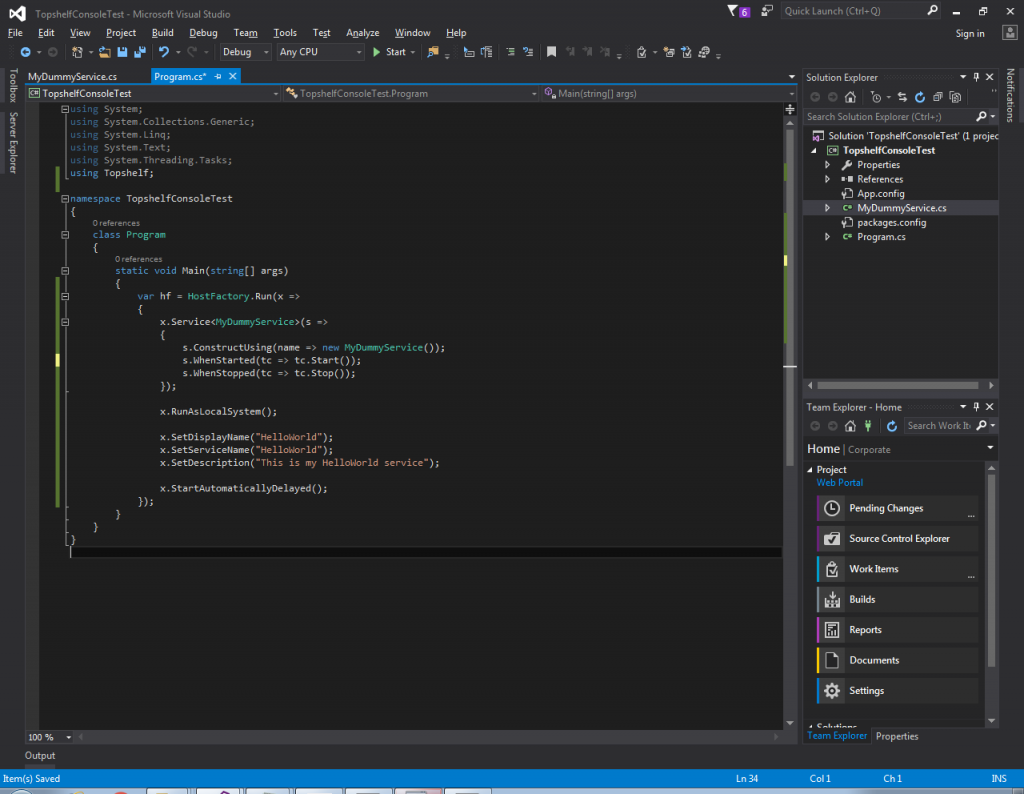Open the Any CPU platform dropdown

click(320, 52)
